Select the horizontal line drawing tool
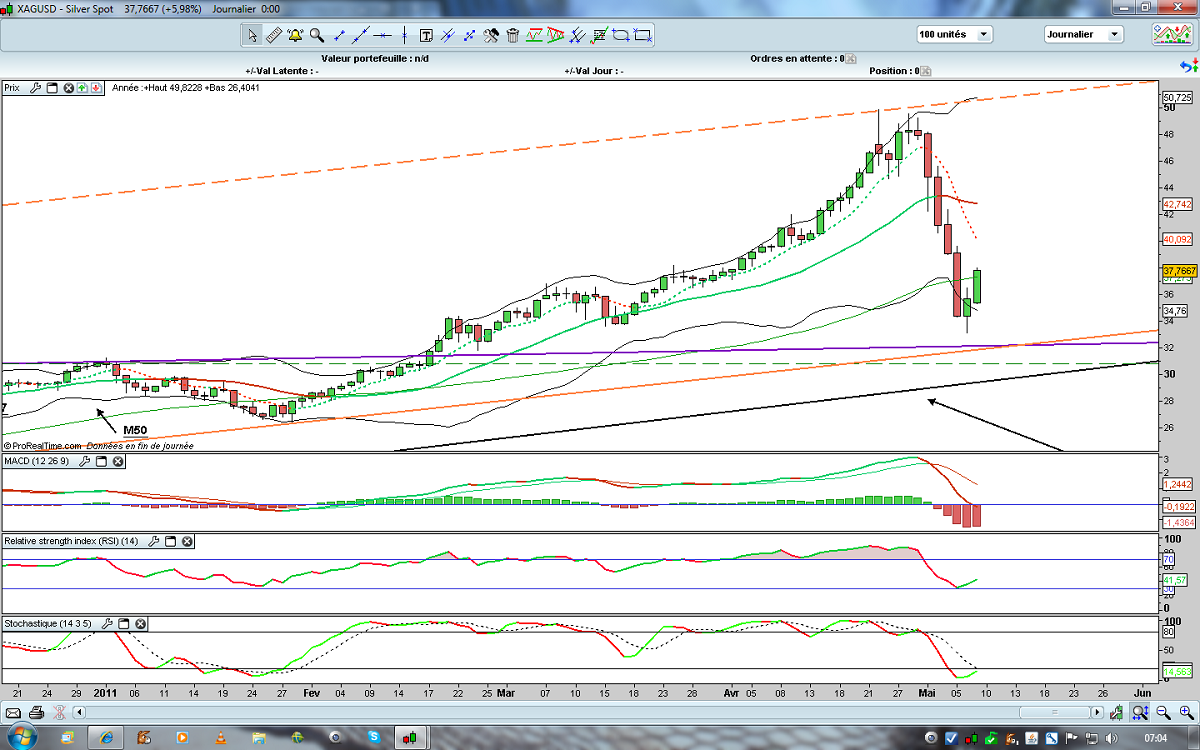The height and width of the screenshot is (750, 1200). point(383,35)
